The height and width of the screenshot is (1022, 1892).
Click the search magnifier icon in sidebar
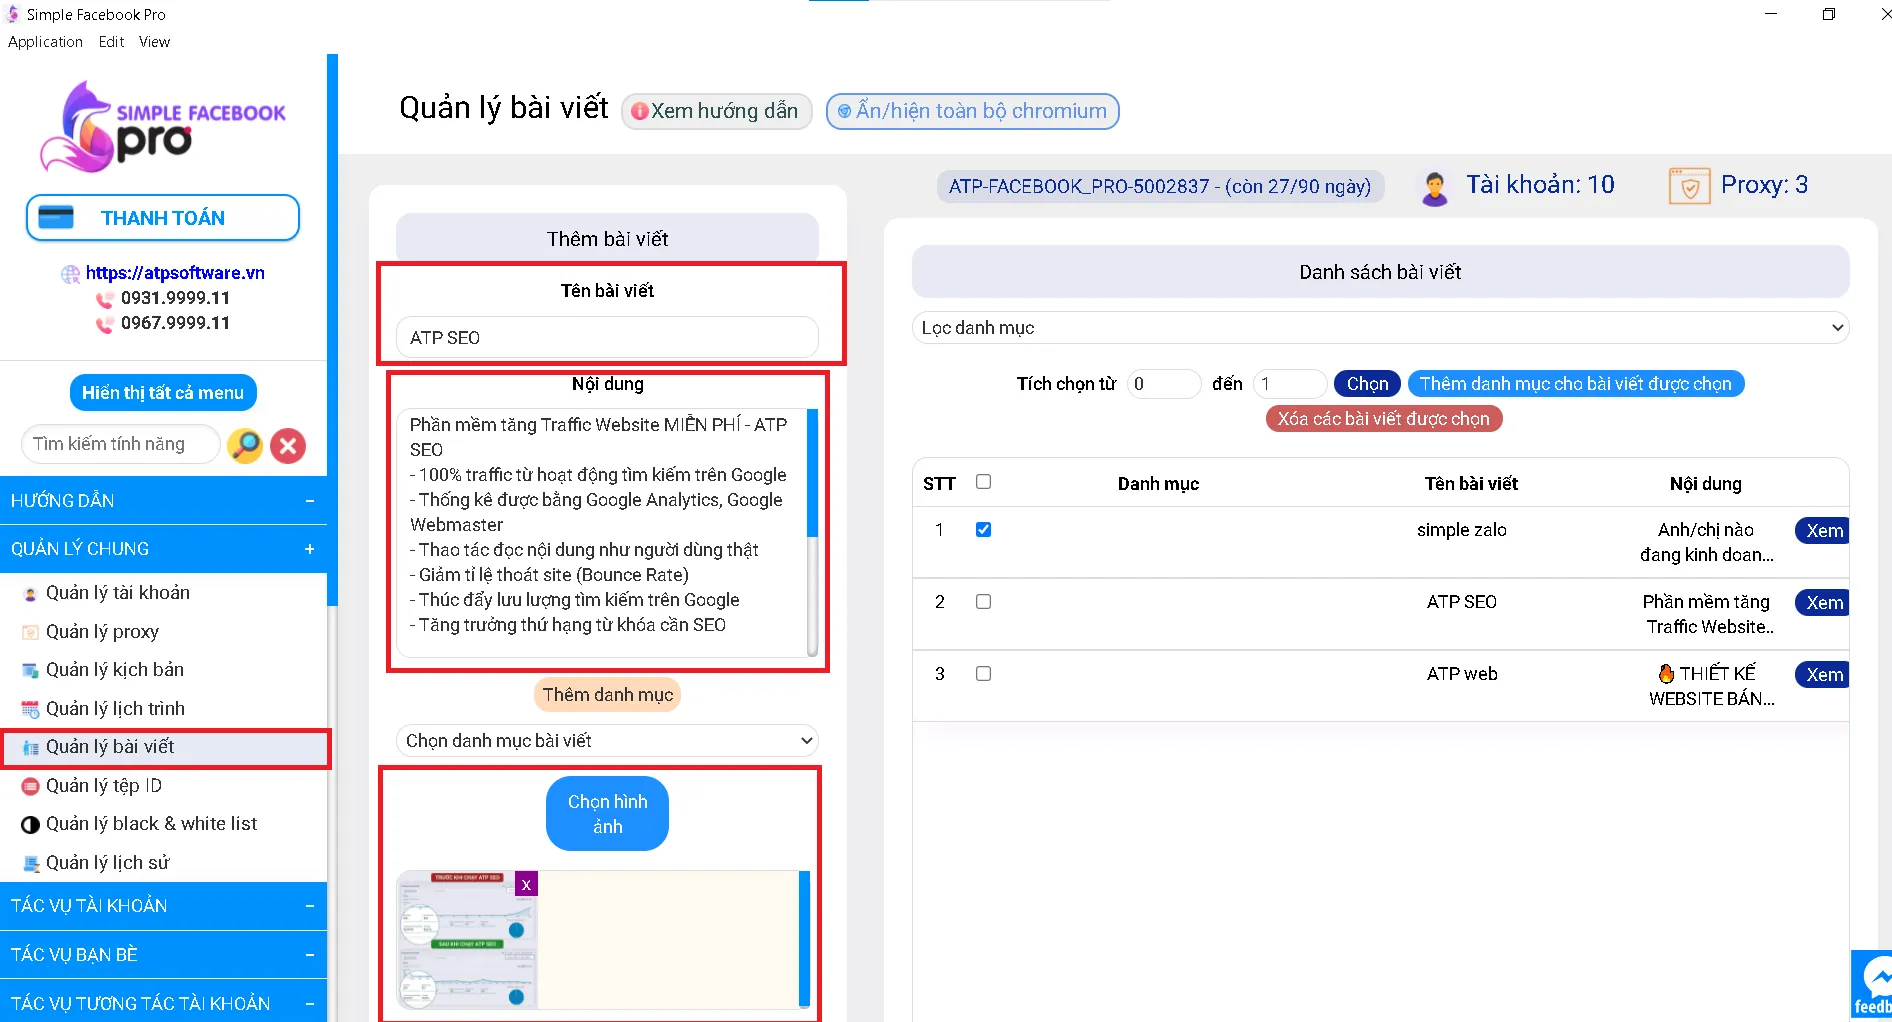[245, 445]
